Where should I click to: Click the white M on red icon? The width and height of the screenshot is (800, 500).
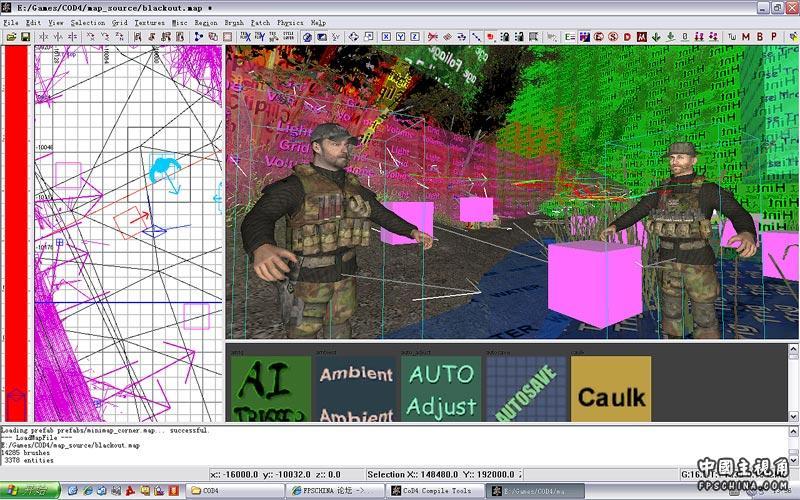pos(641,37)
